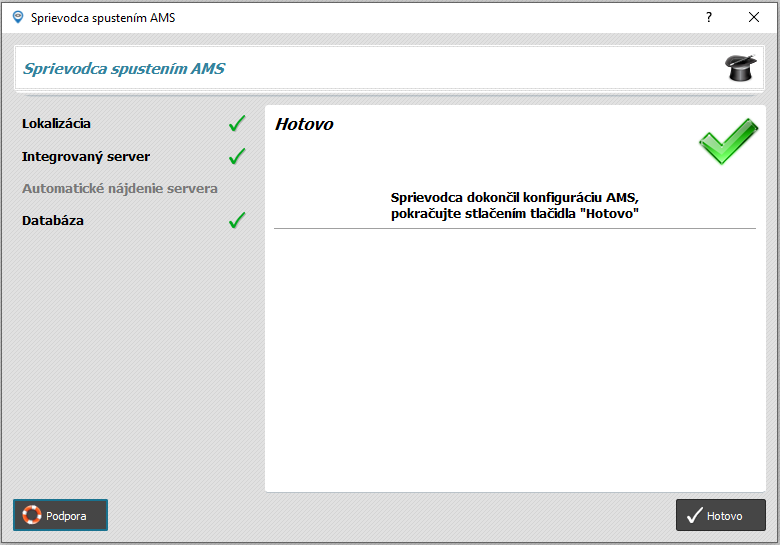Image resolution: width=780 pixels, height=545 pixels.
Task: Open Podpora support button
Action: (x=60, y=515)
